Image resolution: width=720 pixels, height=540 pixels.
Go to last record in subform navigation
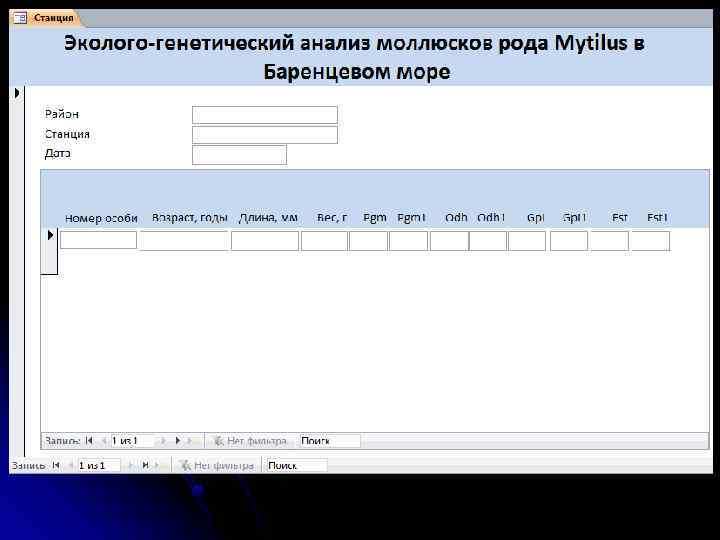(178, 441)
